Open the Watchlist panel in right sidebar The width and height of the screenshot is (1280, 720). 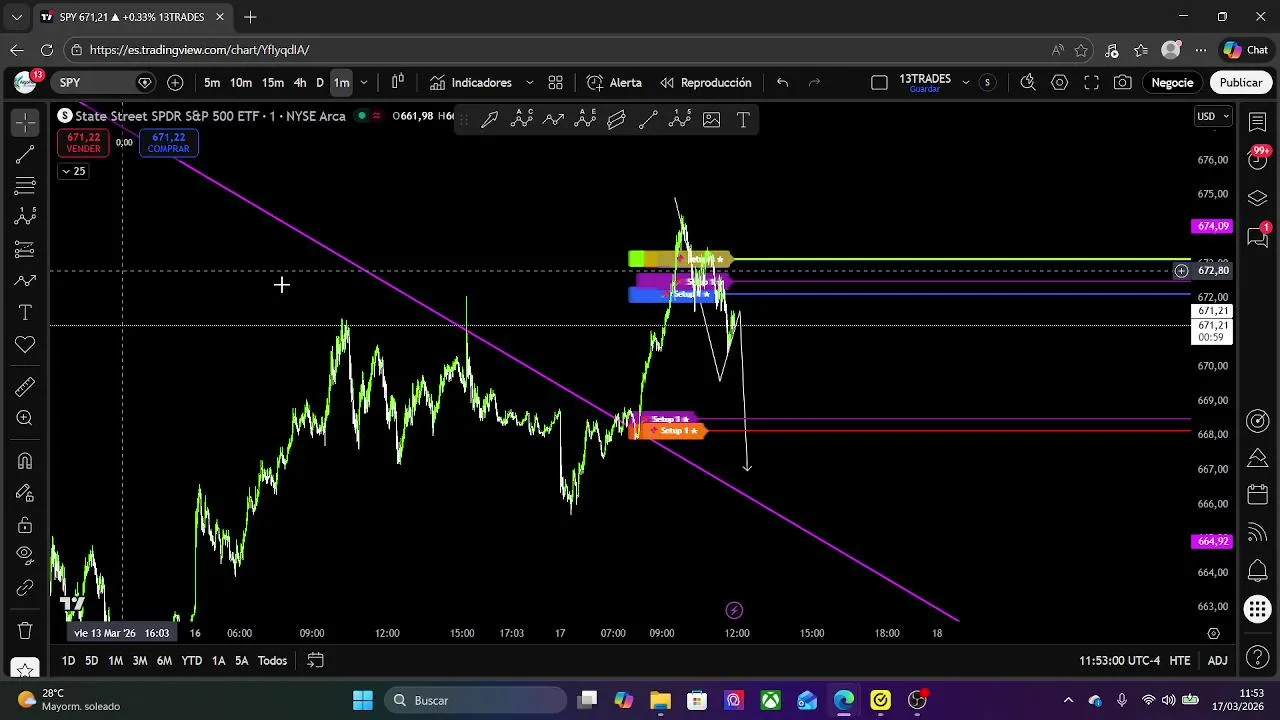(1258, 121)
